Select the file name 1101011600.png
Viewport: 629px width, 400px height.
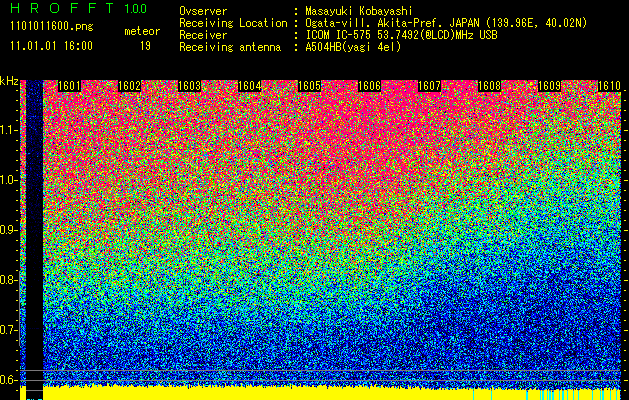52,27
